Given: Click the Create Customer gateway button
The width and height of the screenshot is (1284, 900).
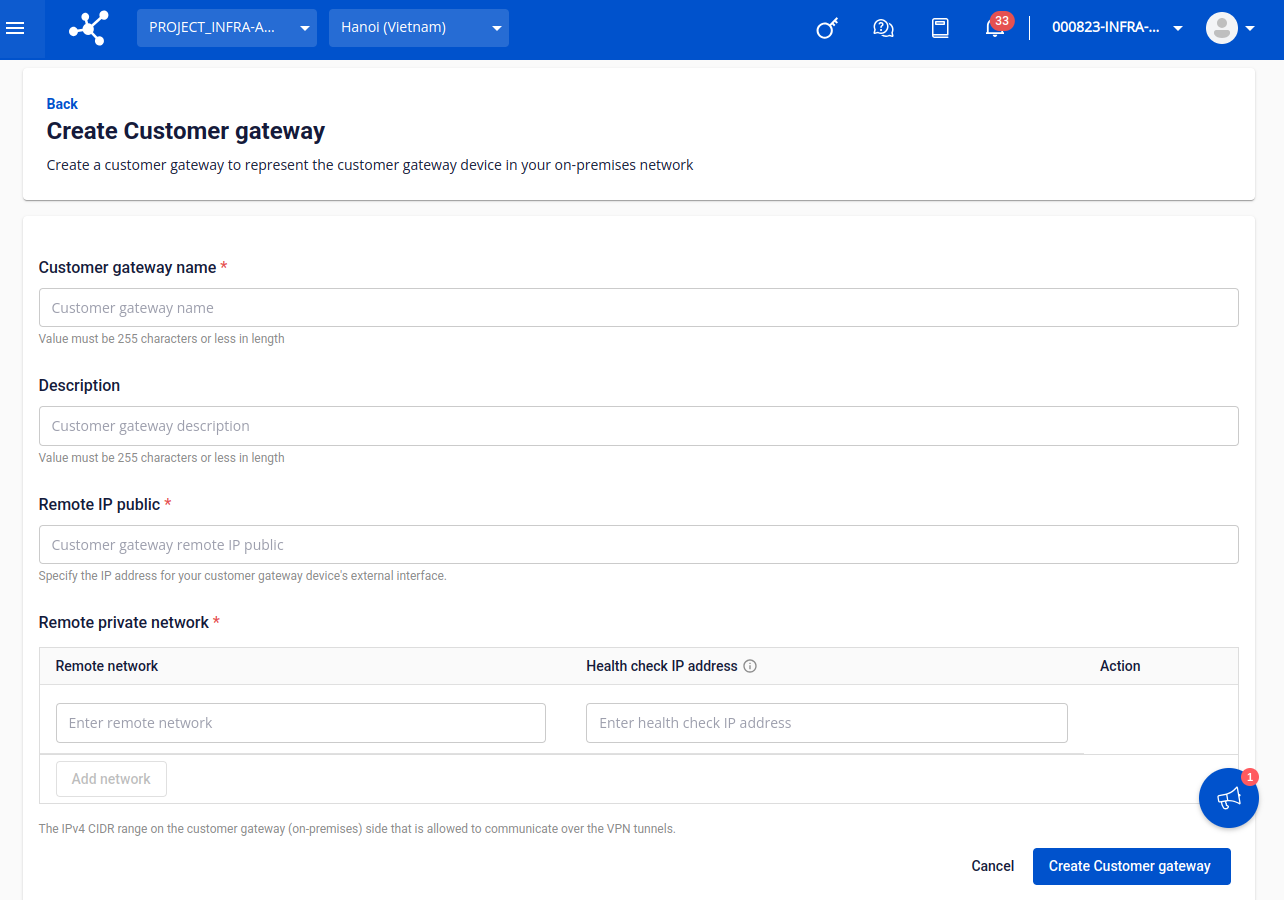Looking at the screenshot, I should 1129,866.
